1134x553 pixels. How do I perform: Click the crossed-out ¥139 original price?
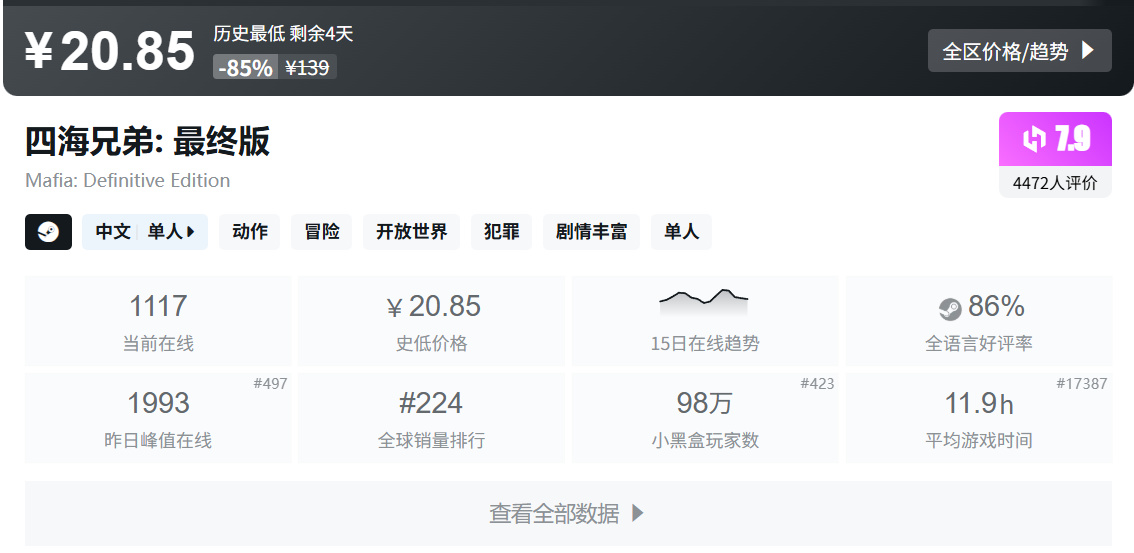307,67
